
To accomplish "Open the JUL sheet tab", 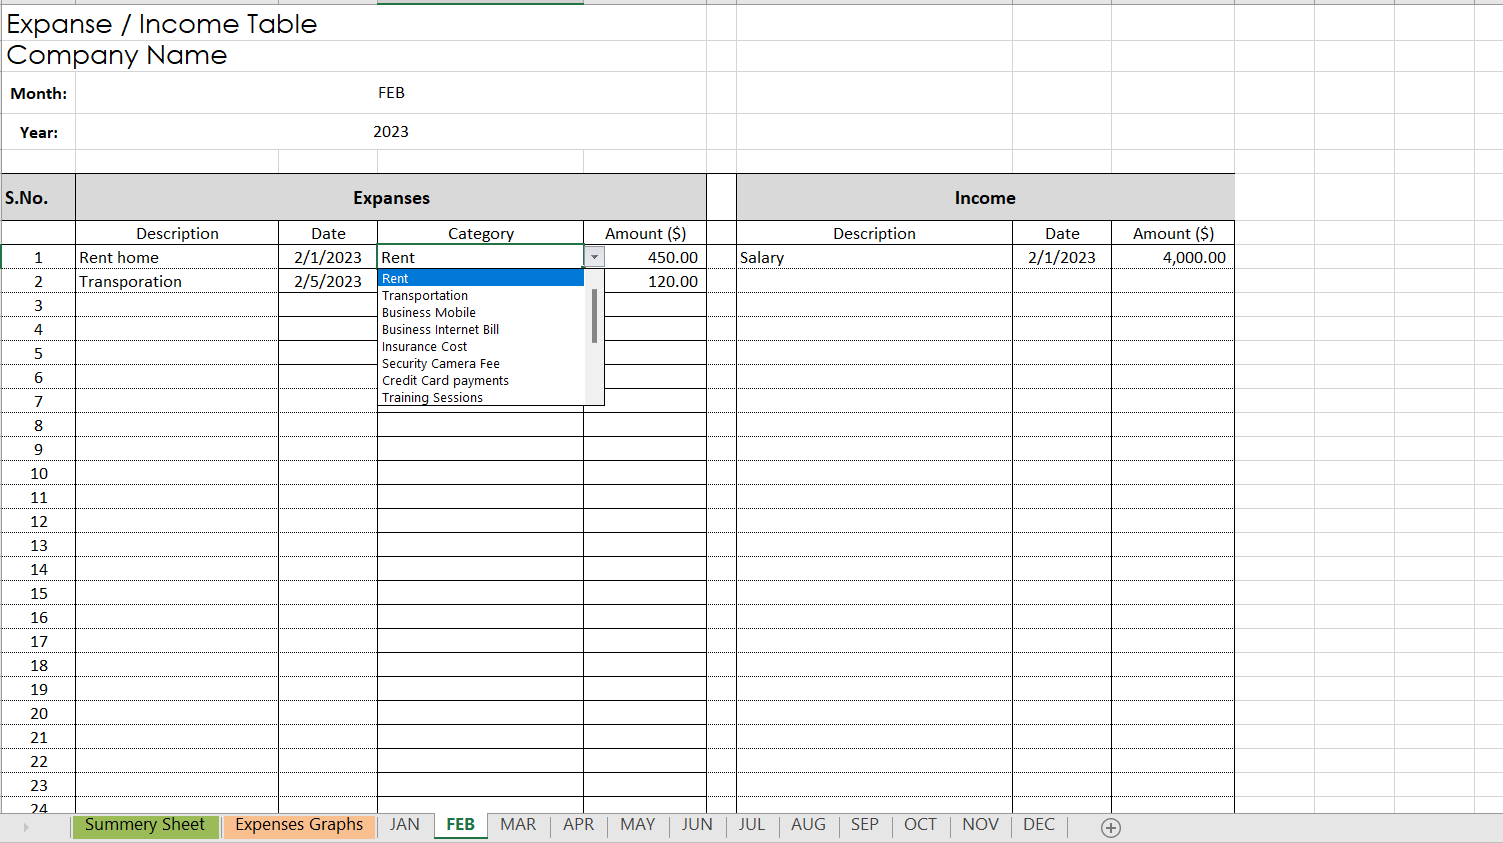I will pos(752,825).
